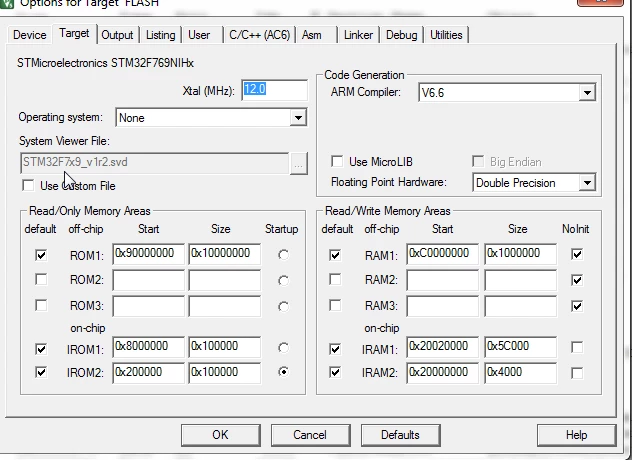632x460 pixels.
Task: Click the IRAM1 Start address field
Action: [443, 347]
